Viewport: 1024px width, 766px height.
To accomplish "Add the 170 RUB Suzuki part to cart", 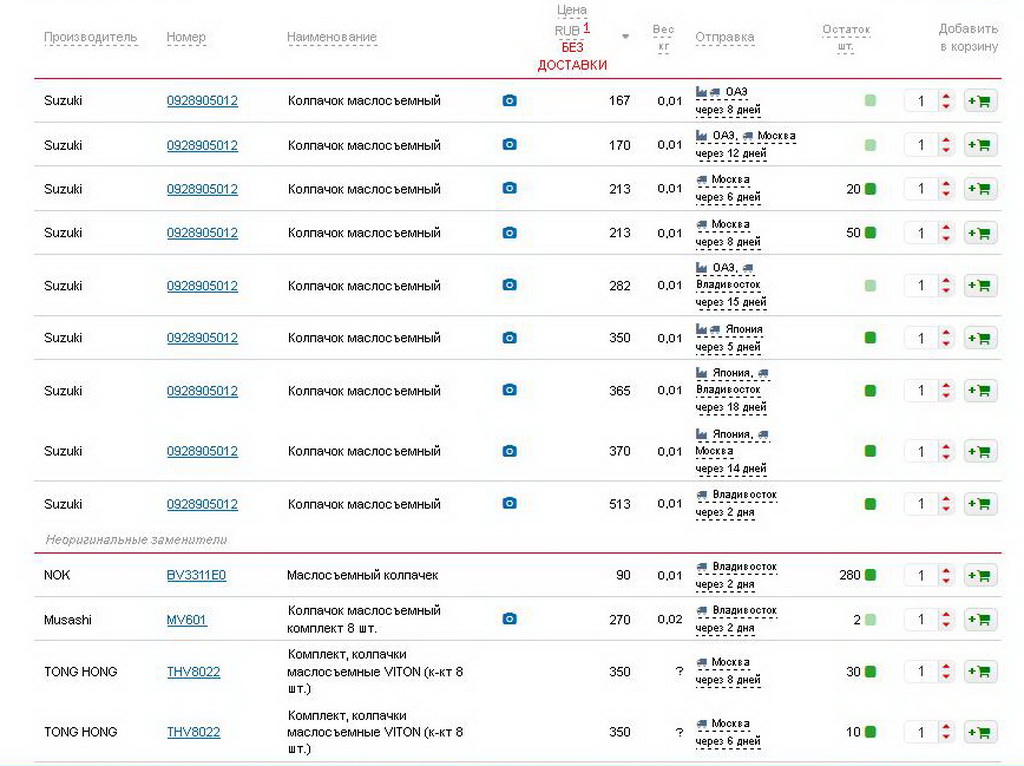I will [x=980, y=145].
